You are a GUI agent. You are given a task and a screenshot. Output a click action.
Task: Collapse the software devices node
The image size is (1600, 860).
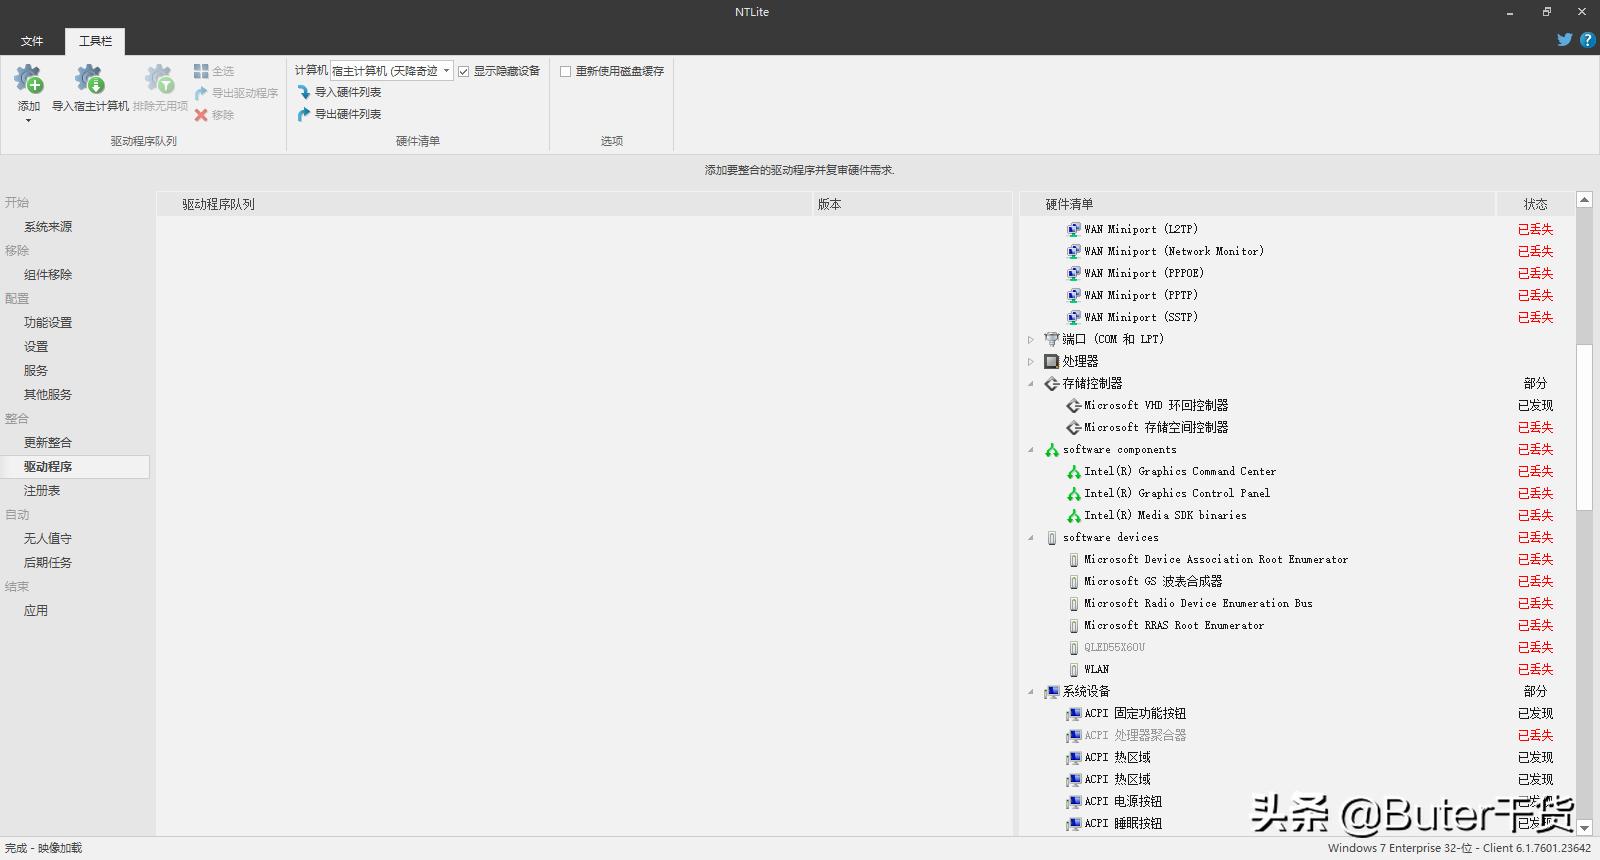tap(1031, 537)
